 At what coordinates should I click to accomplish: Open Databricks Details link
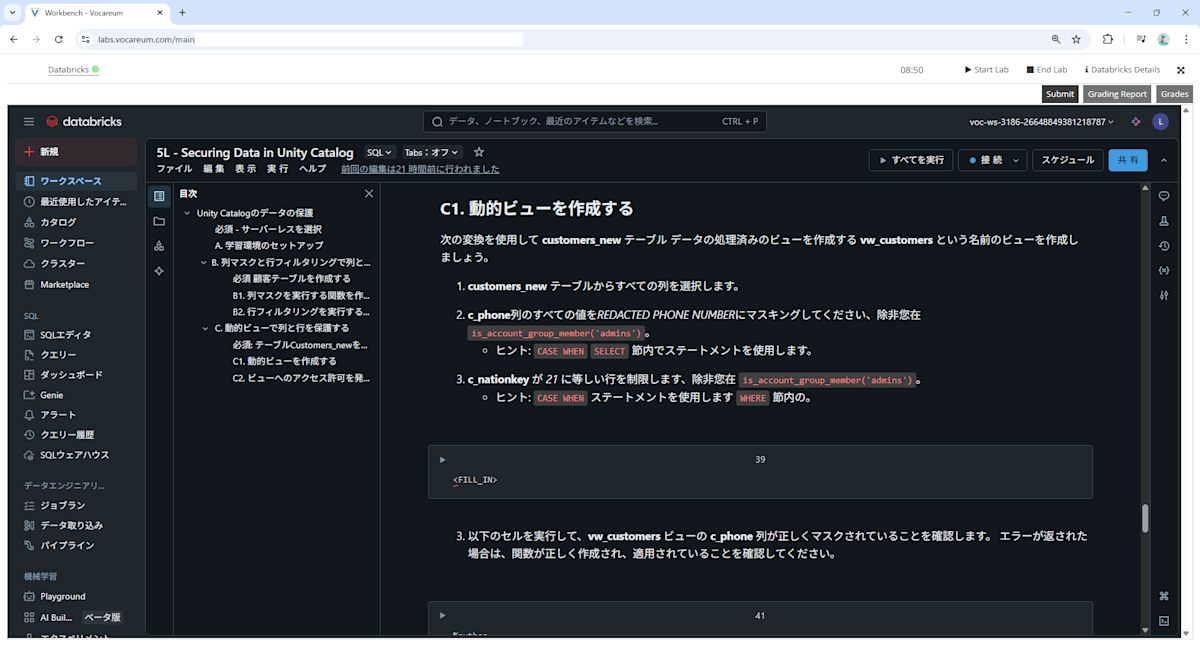pyautogui.click(x=1122, y=70)
